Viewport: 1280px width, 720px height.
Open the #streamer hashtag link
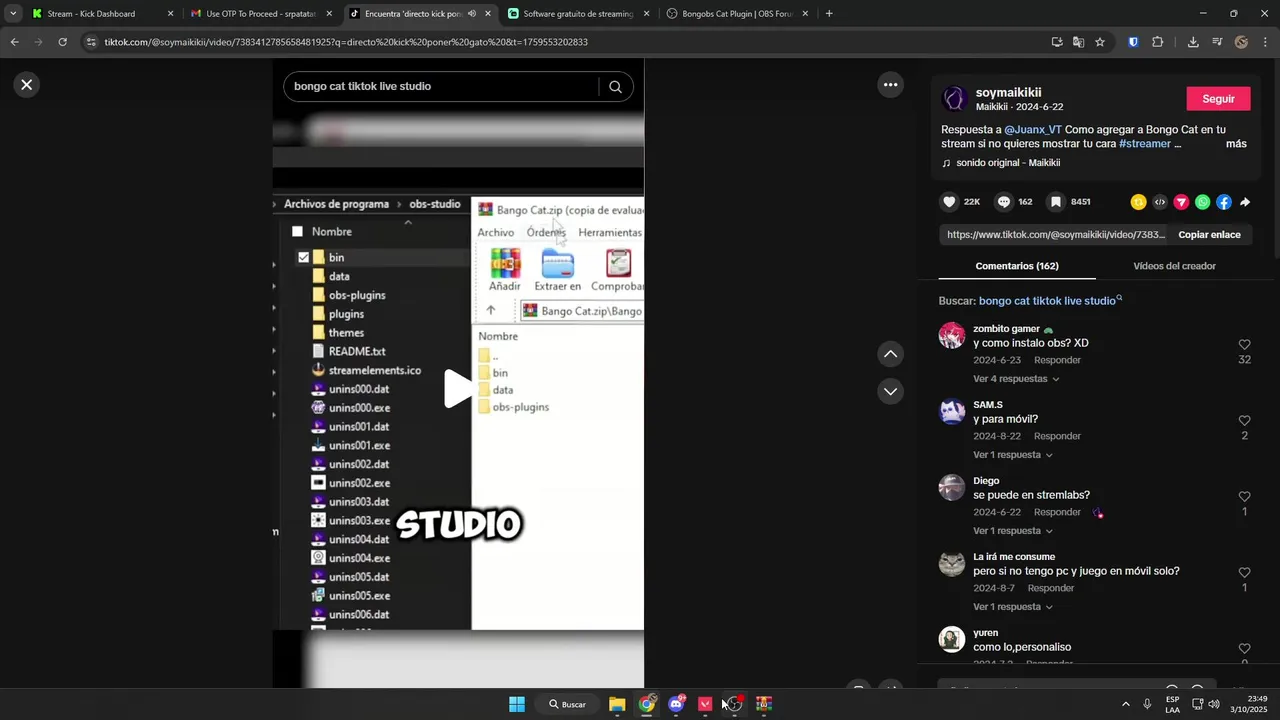click(x=1145, y=144)
